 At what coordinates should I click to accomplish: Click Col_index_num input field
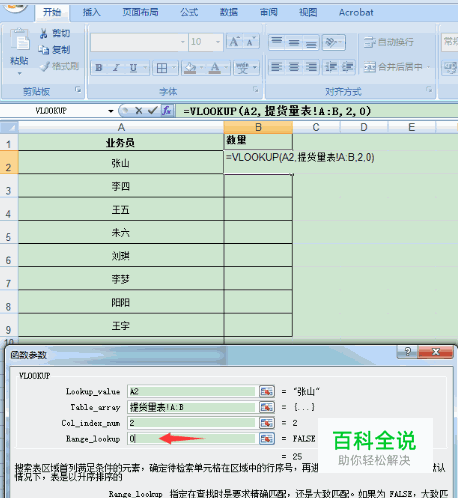coord(192,423)
